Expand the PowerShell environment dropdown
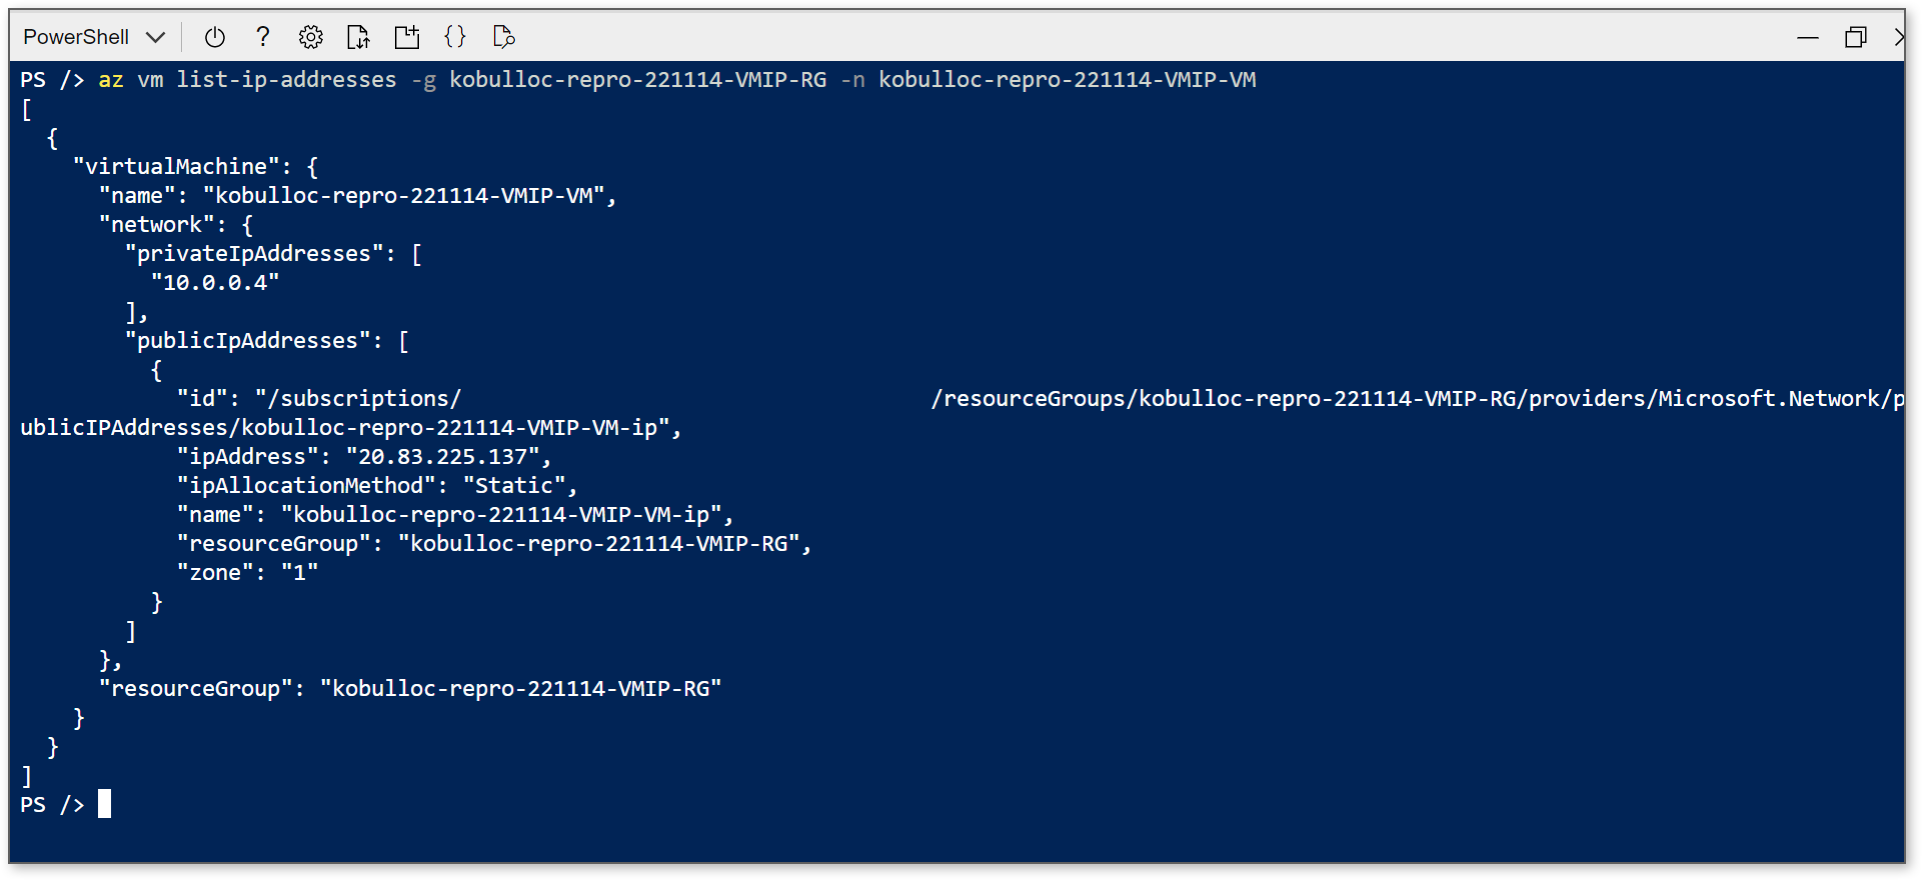The image size is (1922, 880). pyautogui.click(x=157, y=36)
